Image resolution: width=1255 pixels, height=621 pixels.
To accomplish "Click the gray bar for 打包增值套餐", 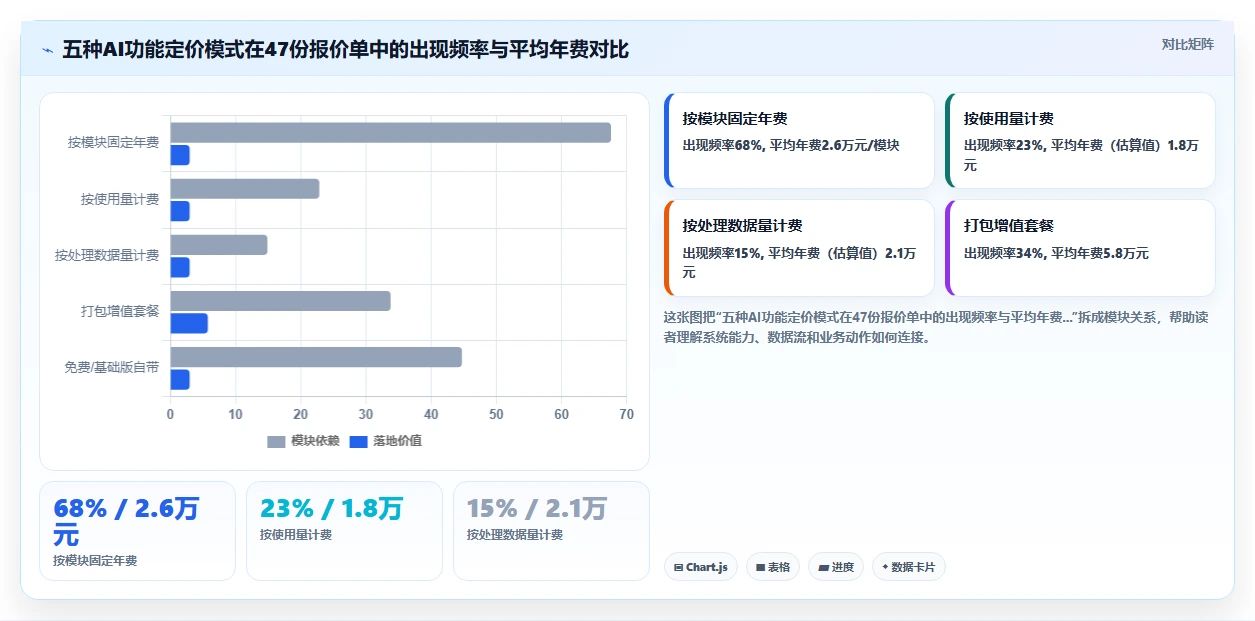I will 280,300.
